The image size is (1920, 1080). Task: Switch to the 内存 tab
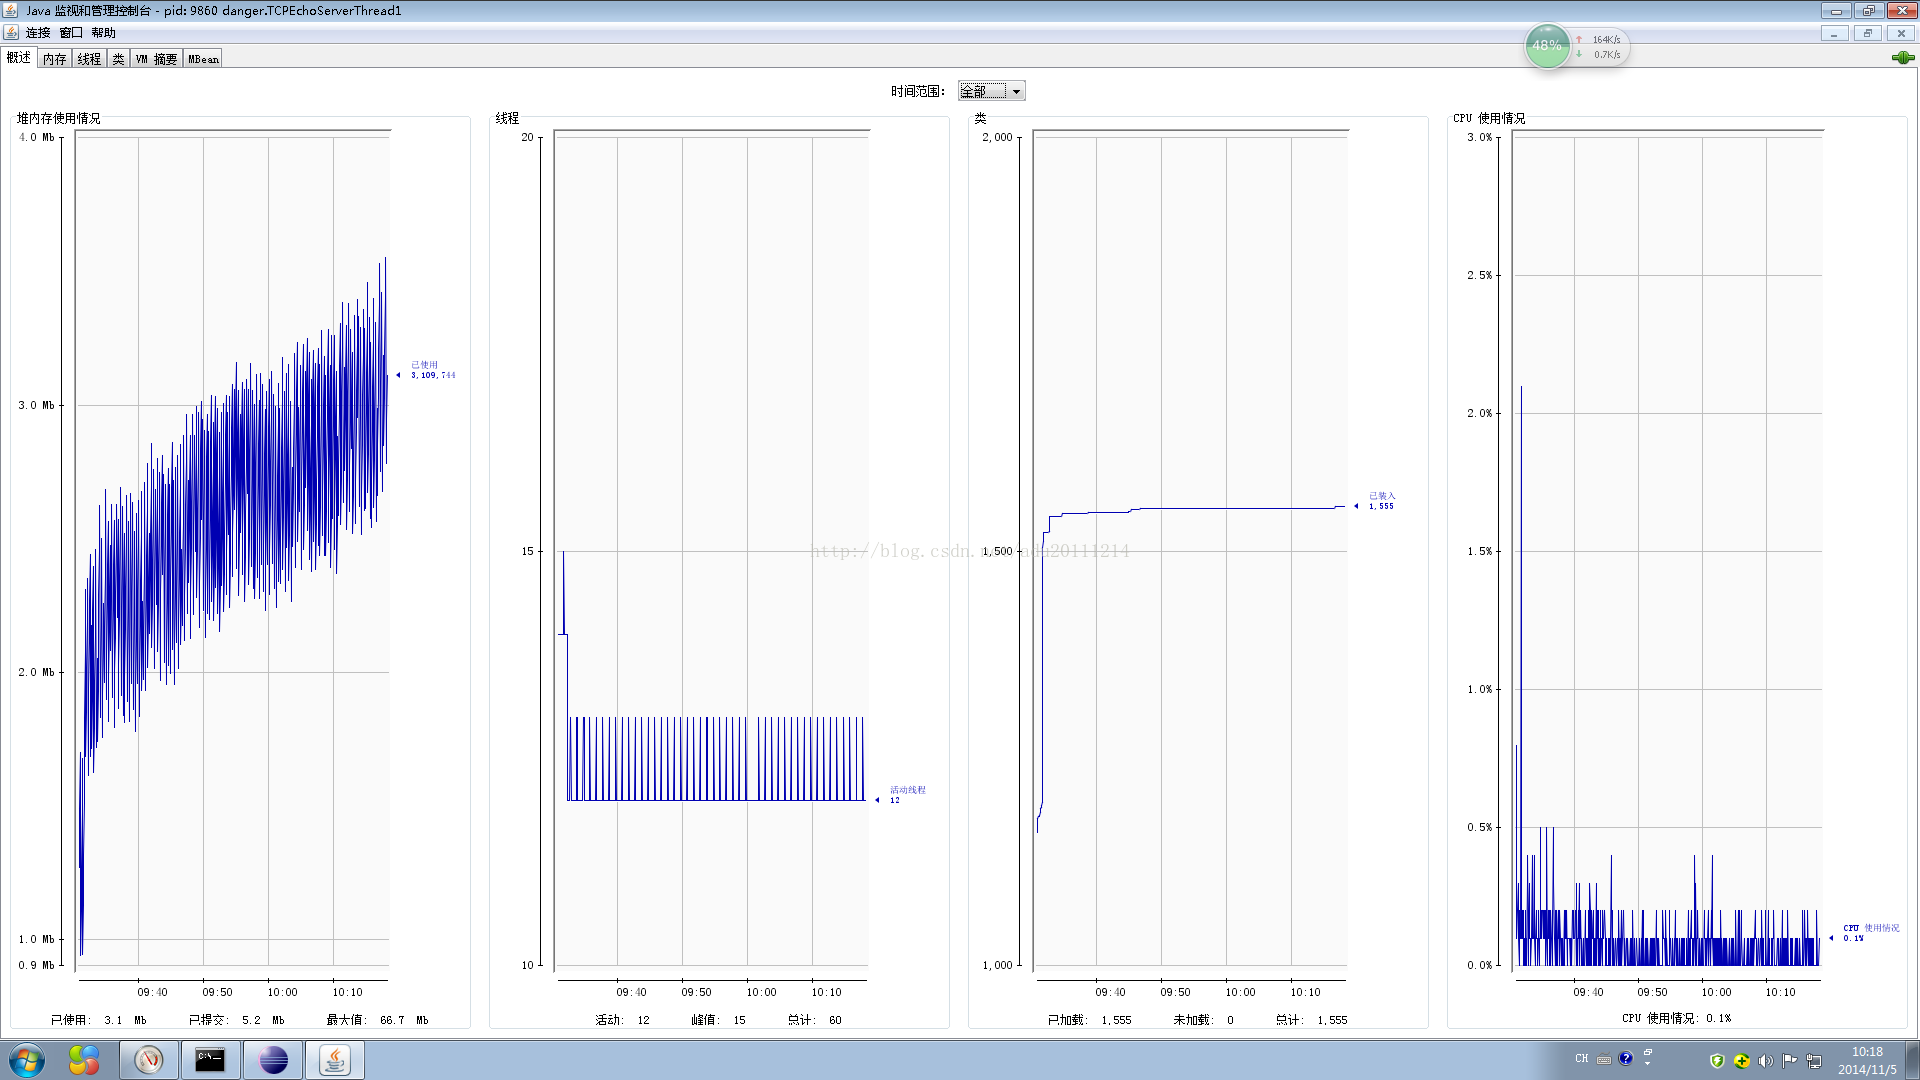point(55,59)
